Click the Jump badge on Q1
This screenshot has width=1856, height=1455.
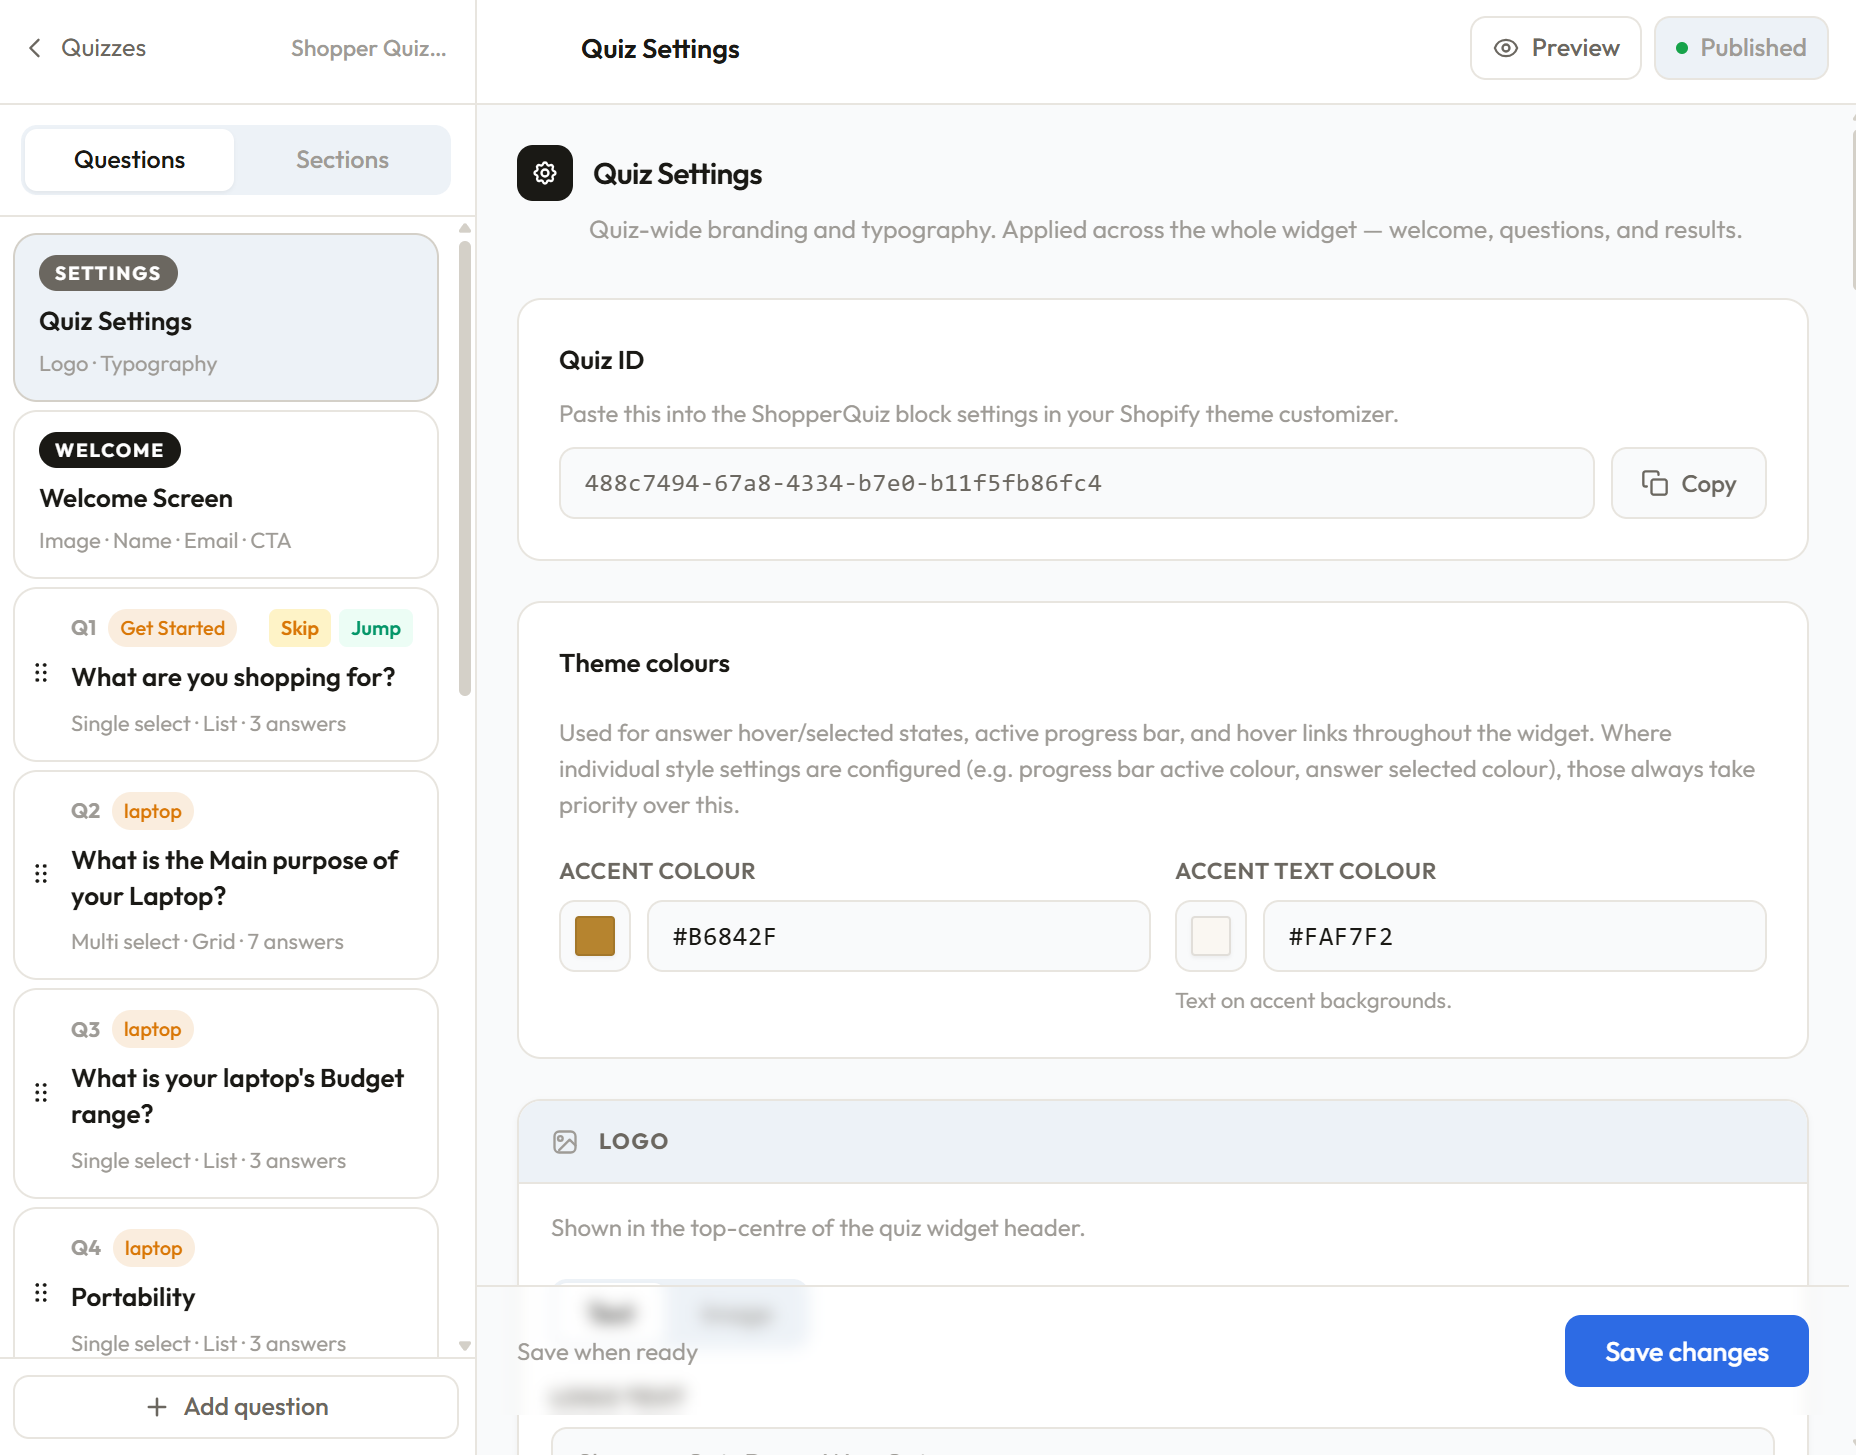click(x=376, y=628)
